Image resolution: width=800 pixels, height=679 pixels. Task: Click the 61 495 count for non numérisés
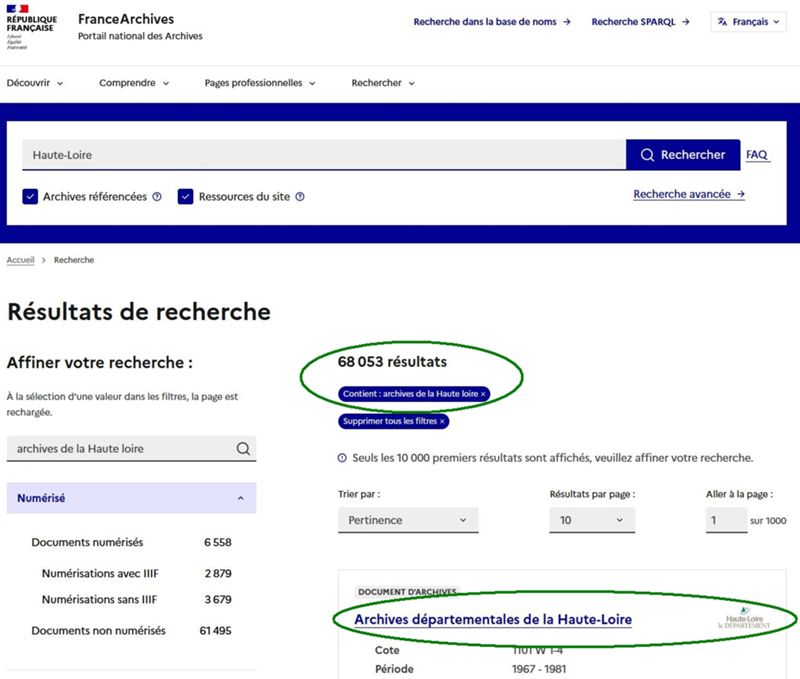pyautogui.click(x=215, y=631)
